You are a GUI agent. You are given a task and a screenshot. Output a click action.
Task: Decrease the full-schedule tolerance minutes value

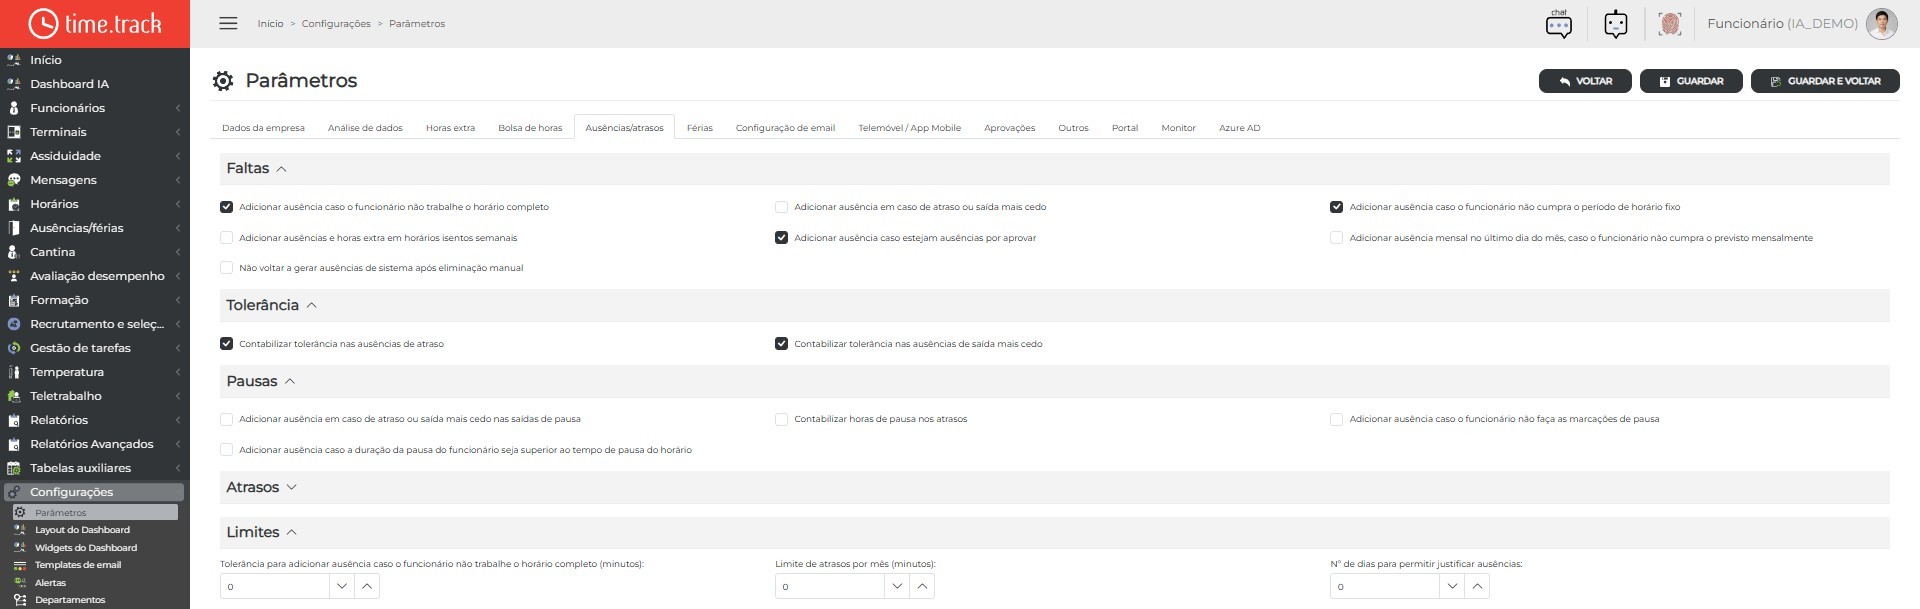point(342,586)
